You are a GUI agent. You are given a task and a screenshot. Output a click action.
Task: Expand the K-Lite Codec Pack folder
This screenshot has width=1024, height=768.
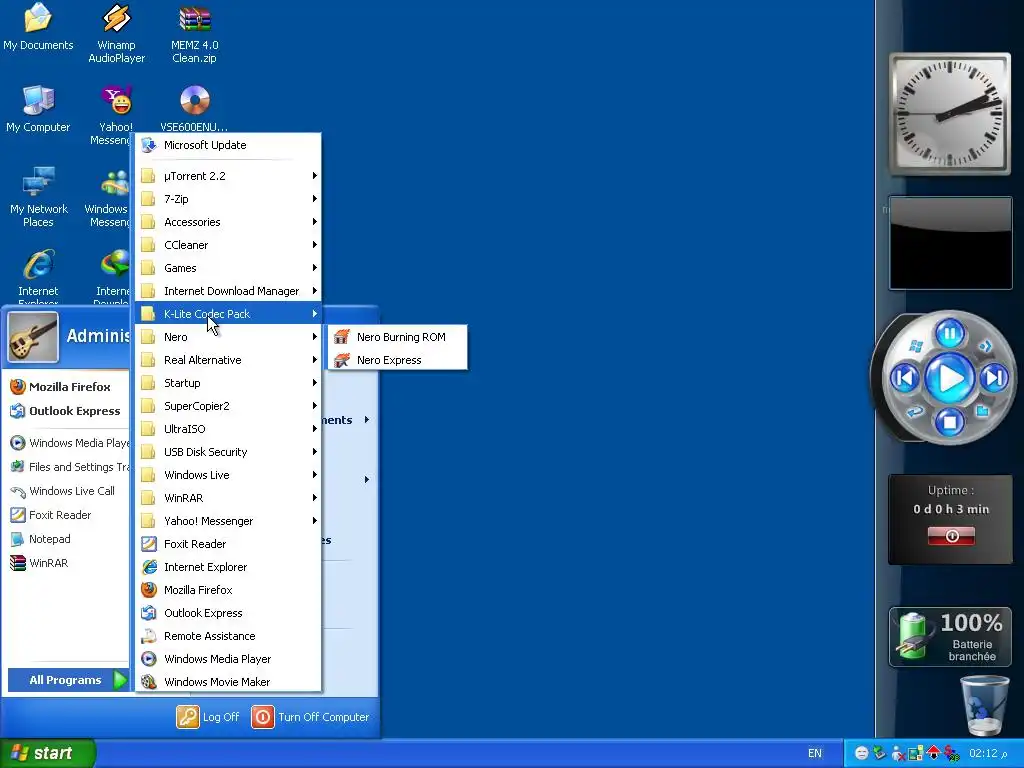229,314
